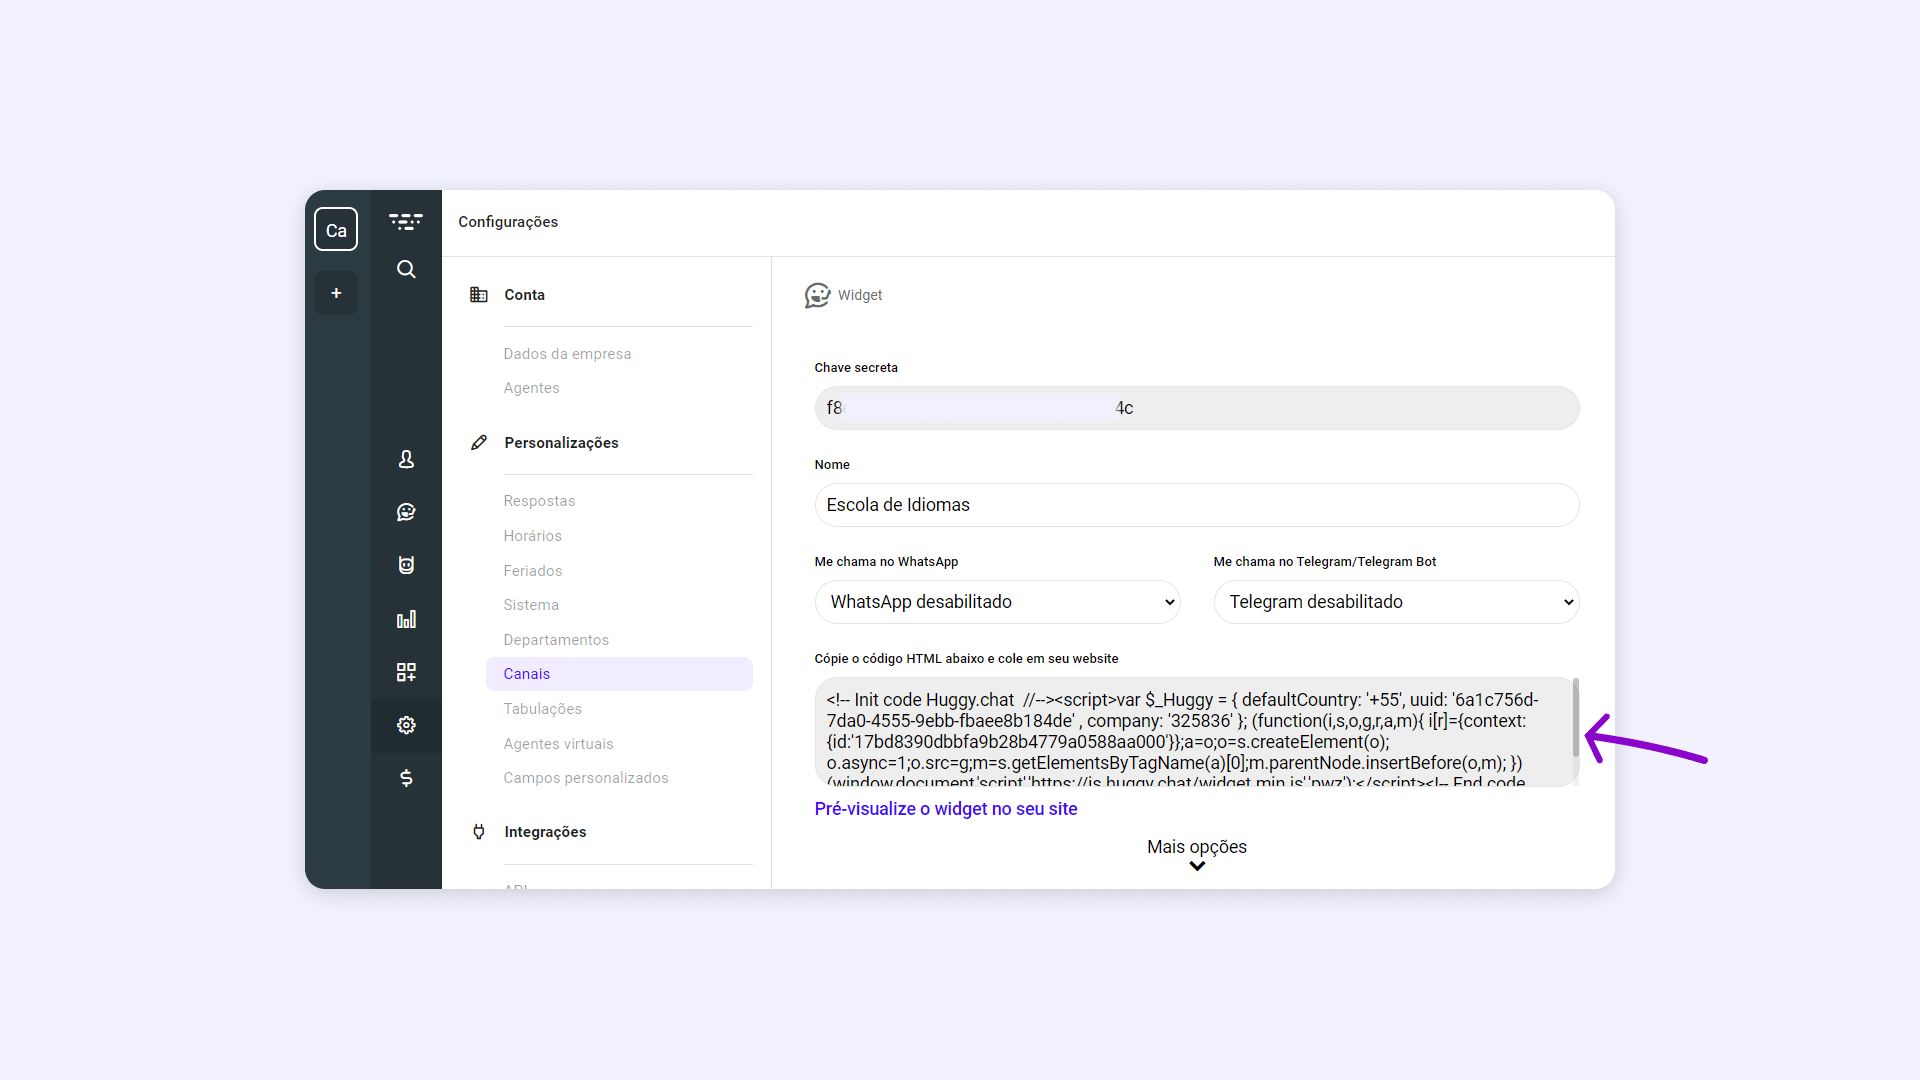
Task: Open the reports bar chart icon
Action: (x=406, y=619)
